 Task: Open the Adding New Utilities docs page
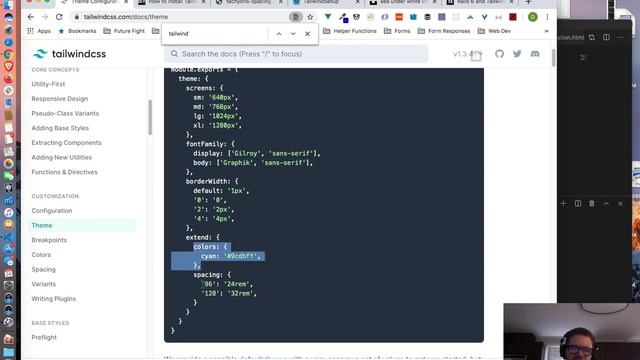tap(62, 158)
